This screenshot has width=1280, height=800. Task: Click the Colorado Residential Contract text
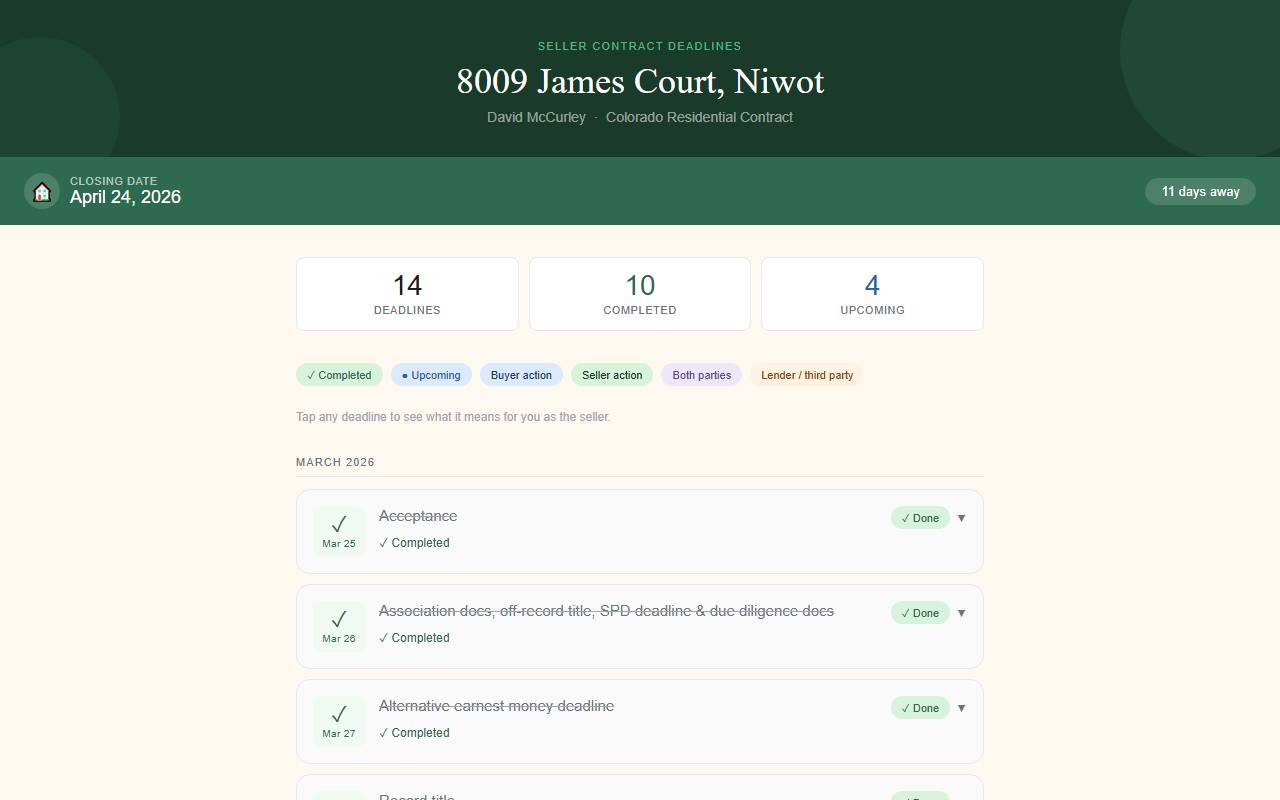pyautogui.click(x=699, y=117)
